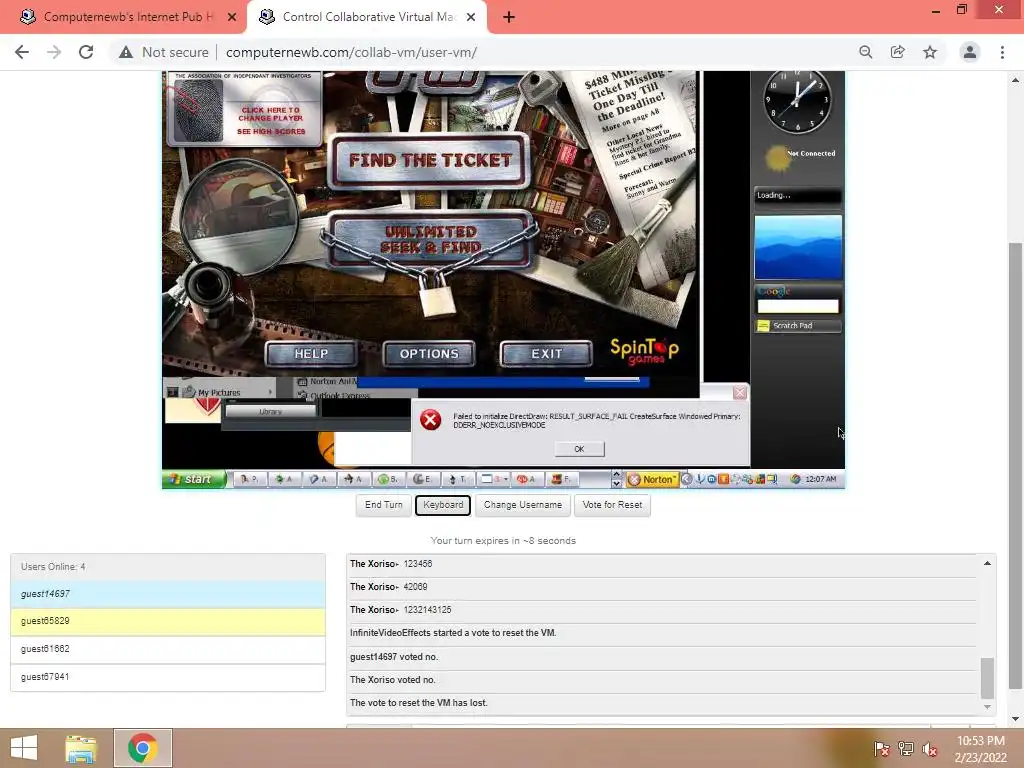
Task: Close the DirectDraw error dialog with X
Action: point(739,392)
